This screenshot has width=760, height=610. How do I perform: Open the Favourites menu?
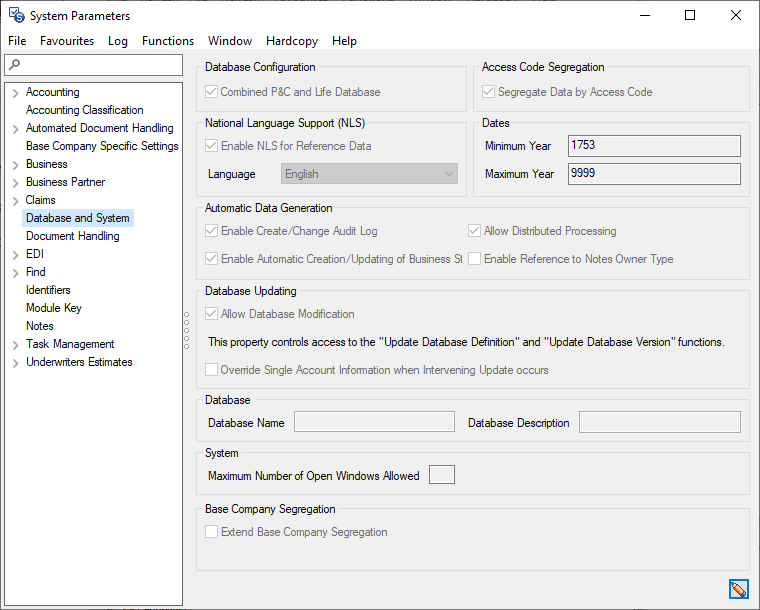(67, 41)
